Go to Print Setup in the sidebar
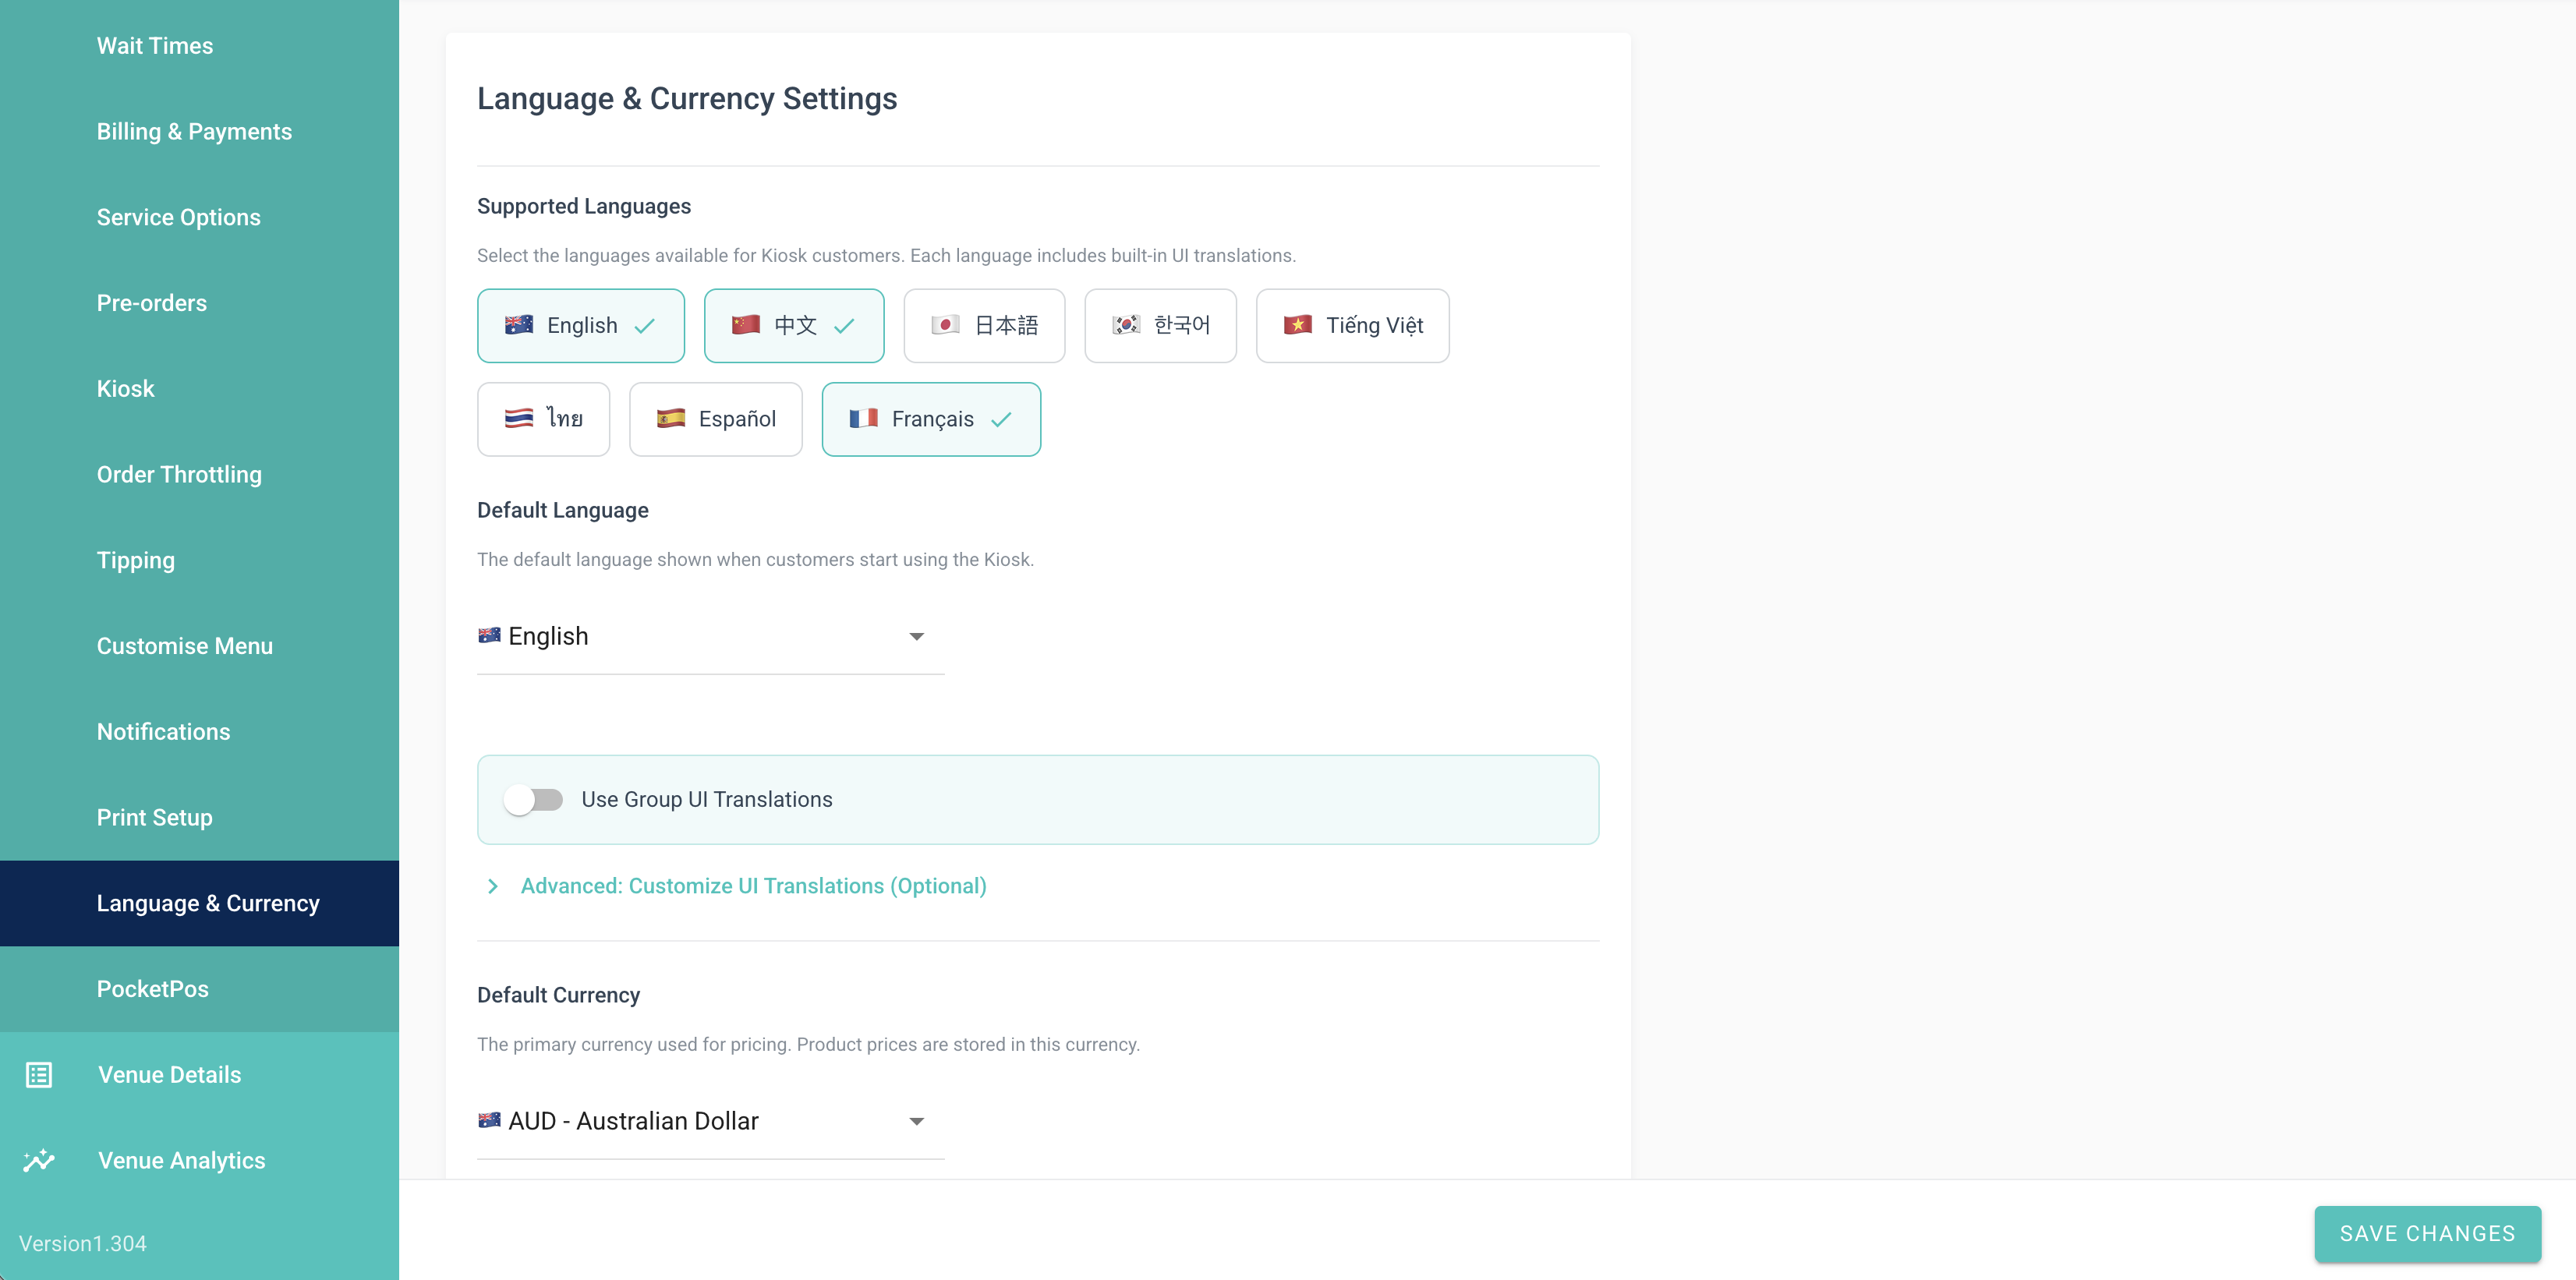The height and width of the screenshot is (1280, 2576). coord(154,818)
